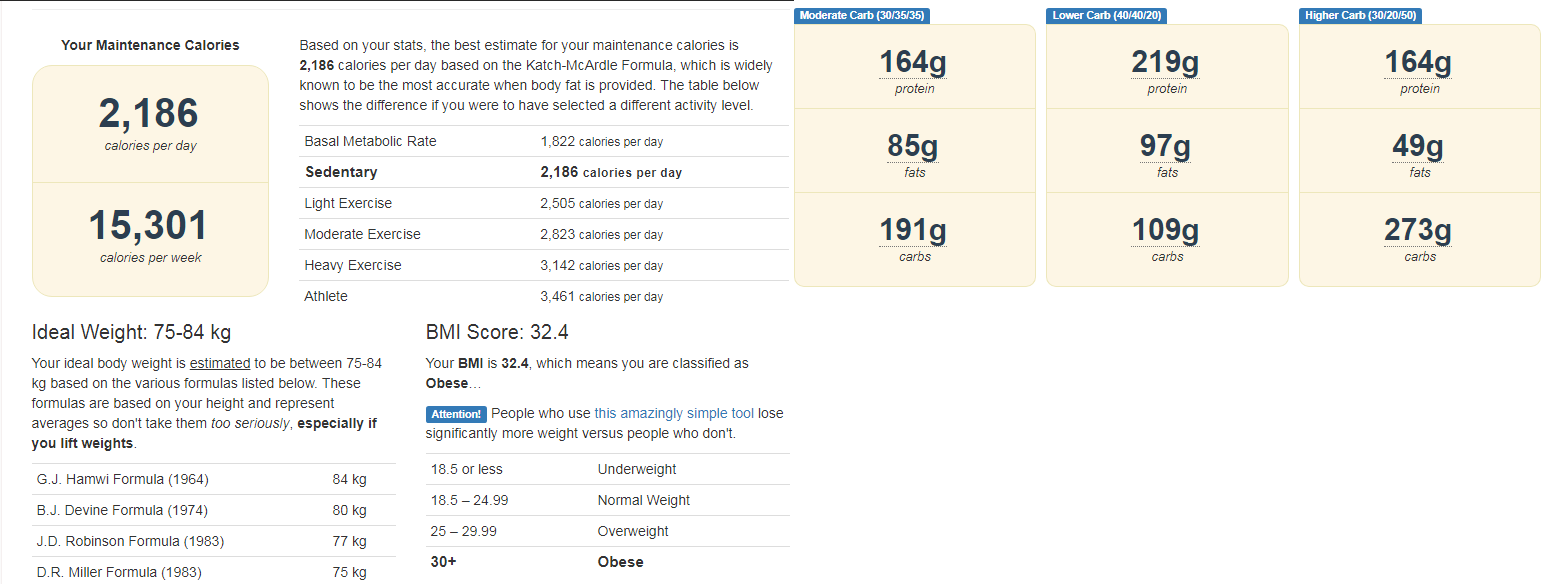Open the "this amazingly simple tool" link
The width and height of the screenshot is (1550, 584).
[x=674, y=413]
